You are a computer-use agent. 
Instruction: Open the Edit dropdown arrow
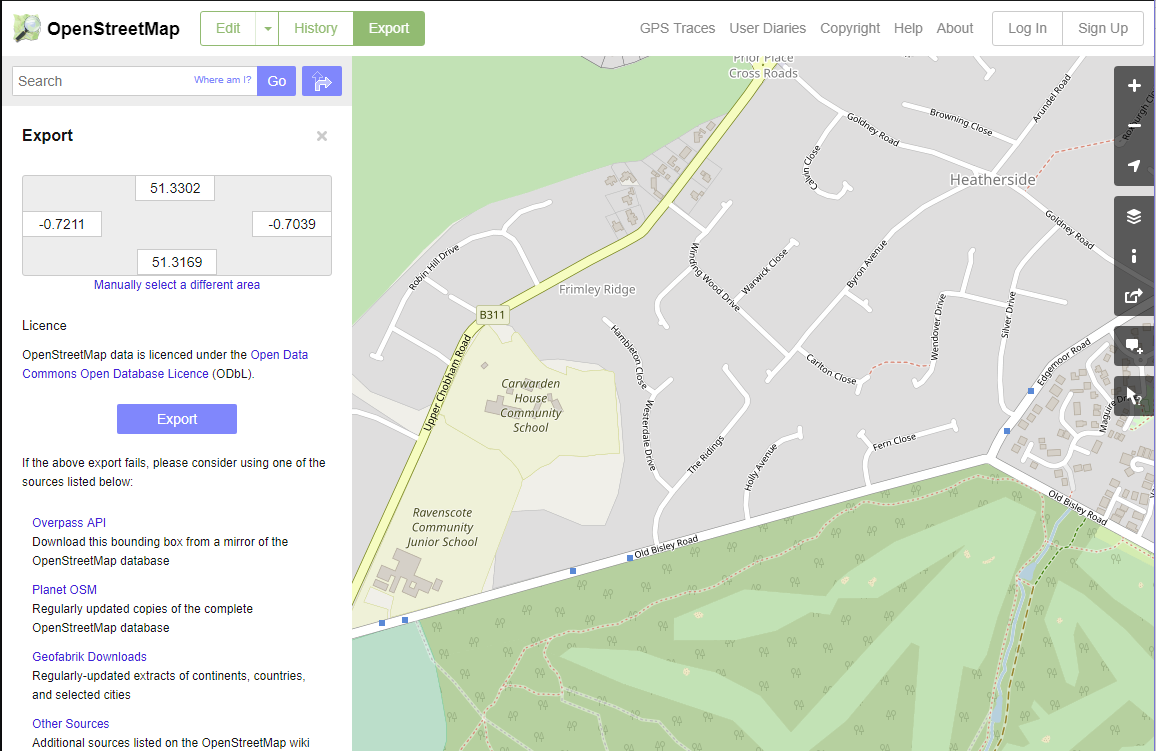[x=268, y=29]
